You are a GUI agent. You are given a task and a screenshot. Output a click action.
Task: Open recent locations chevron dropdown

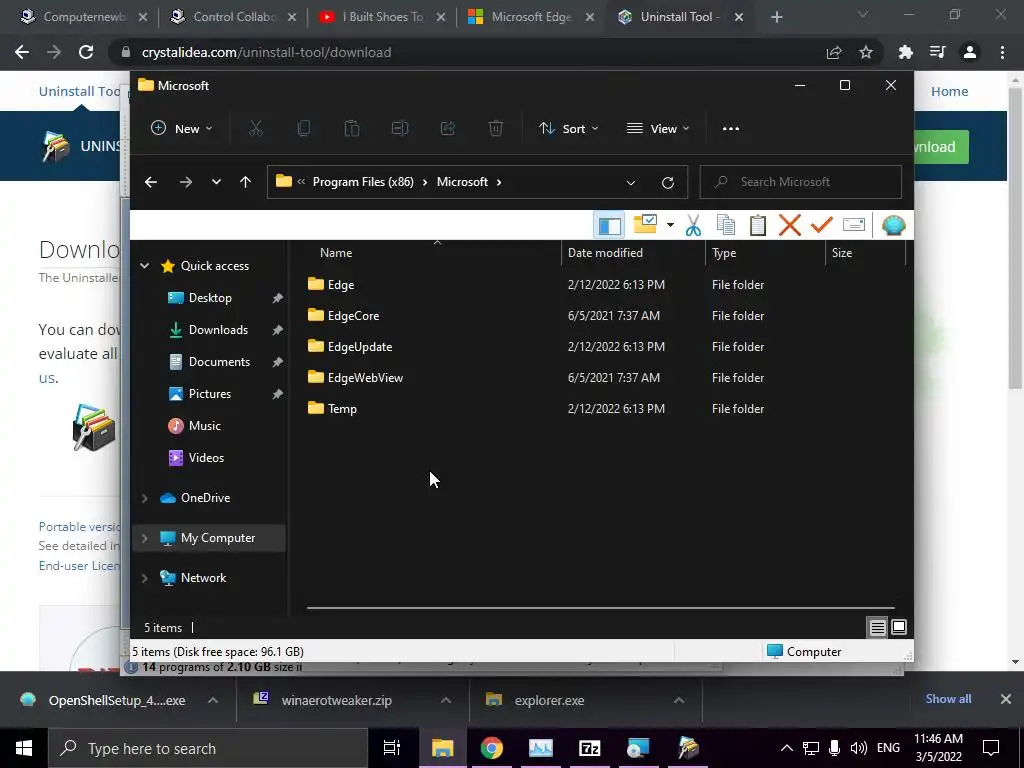coord(216,182)
